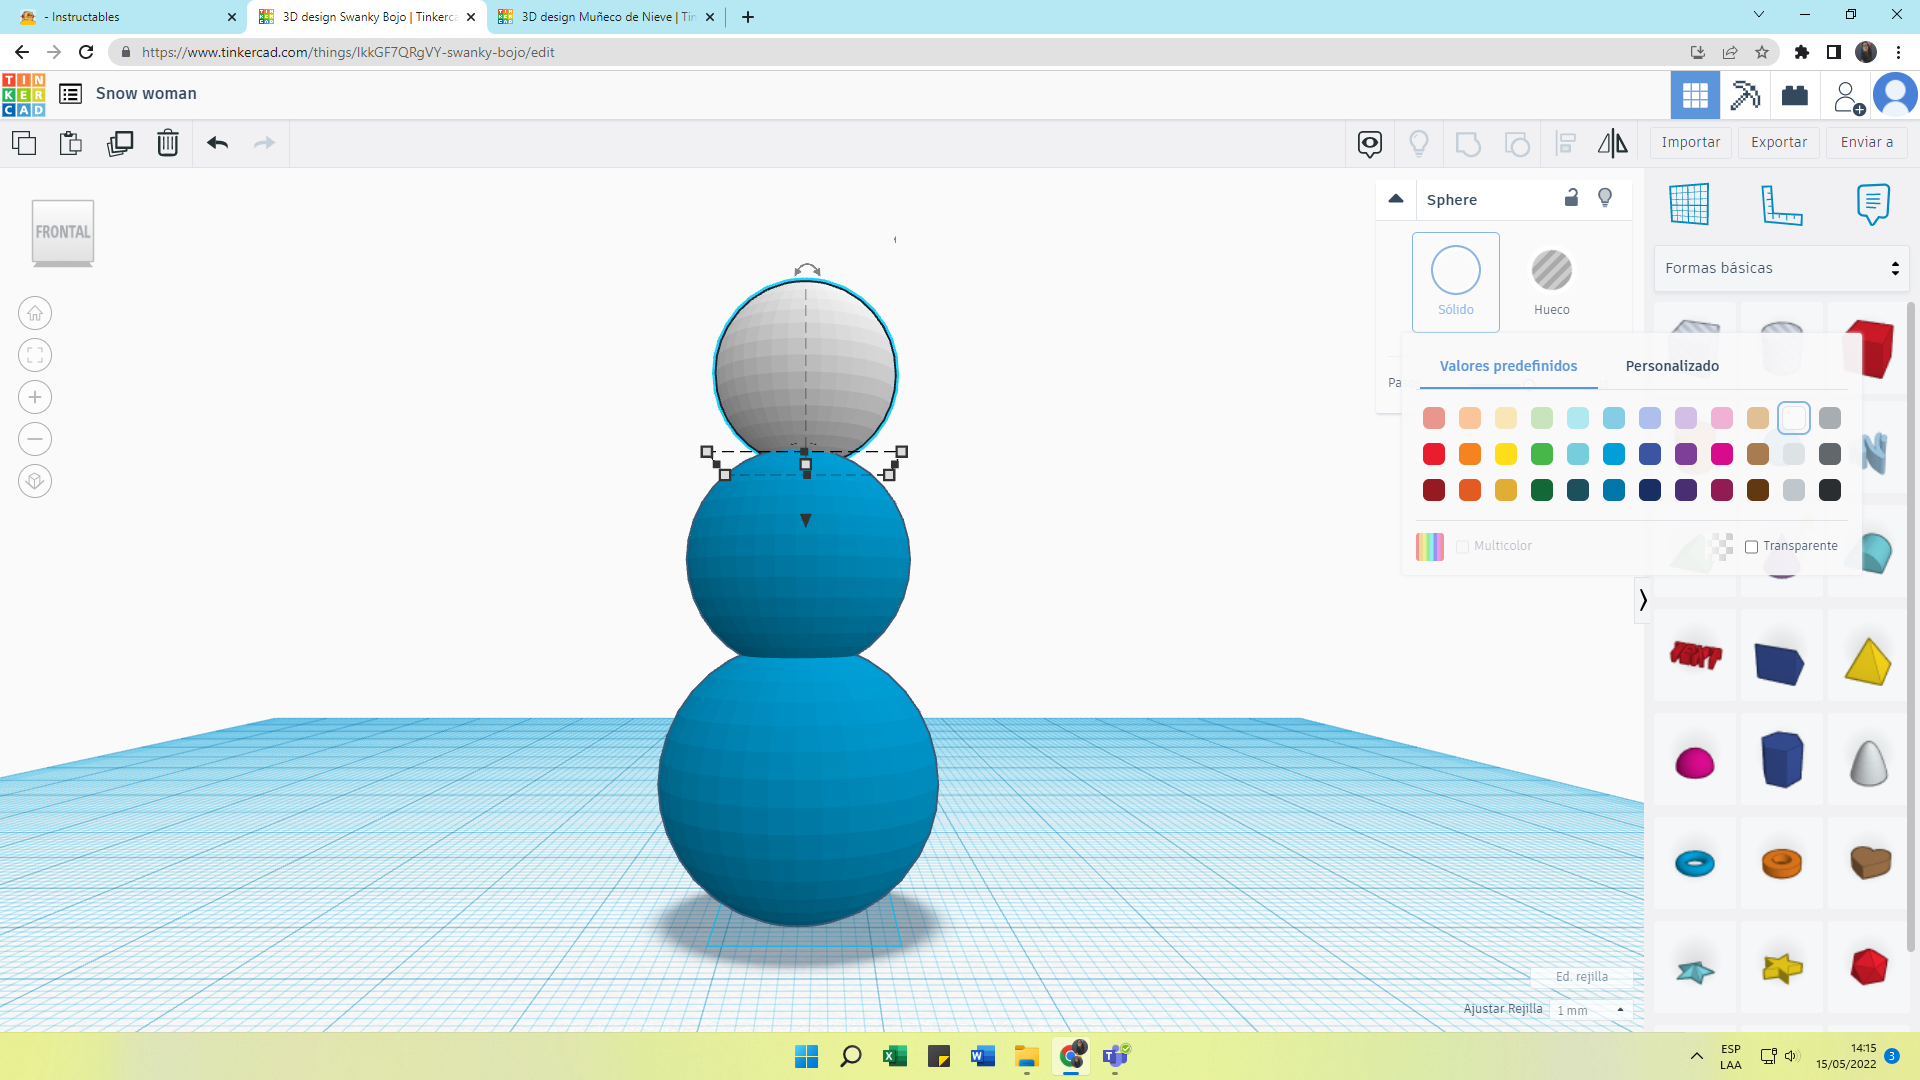
Task: Collapse the Sphere inspector panel
Action: (1396, 199)
